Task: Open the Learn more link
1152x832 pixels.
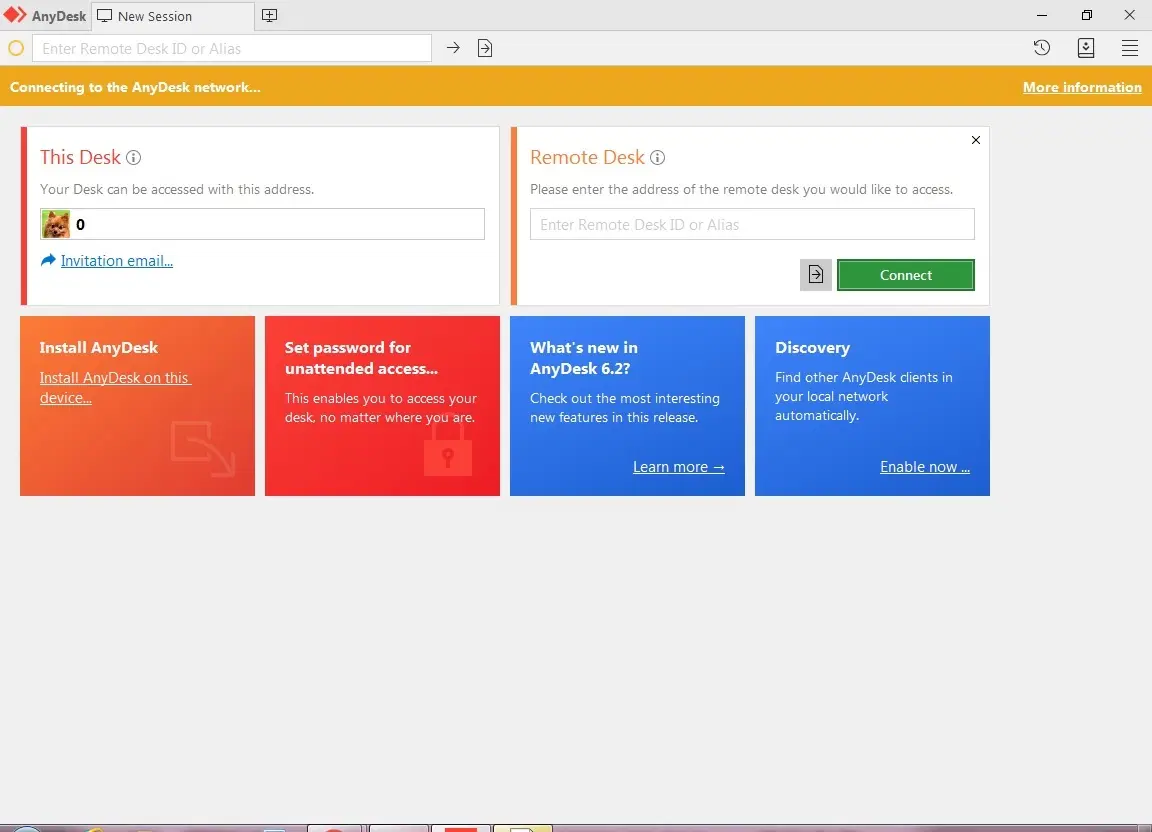Action: pos(679,467)
